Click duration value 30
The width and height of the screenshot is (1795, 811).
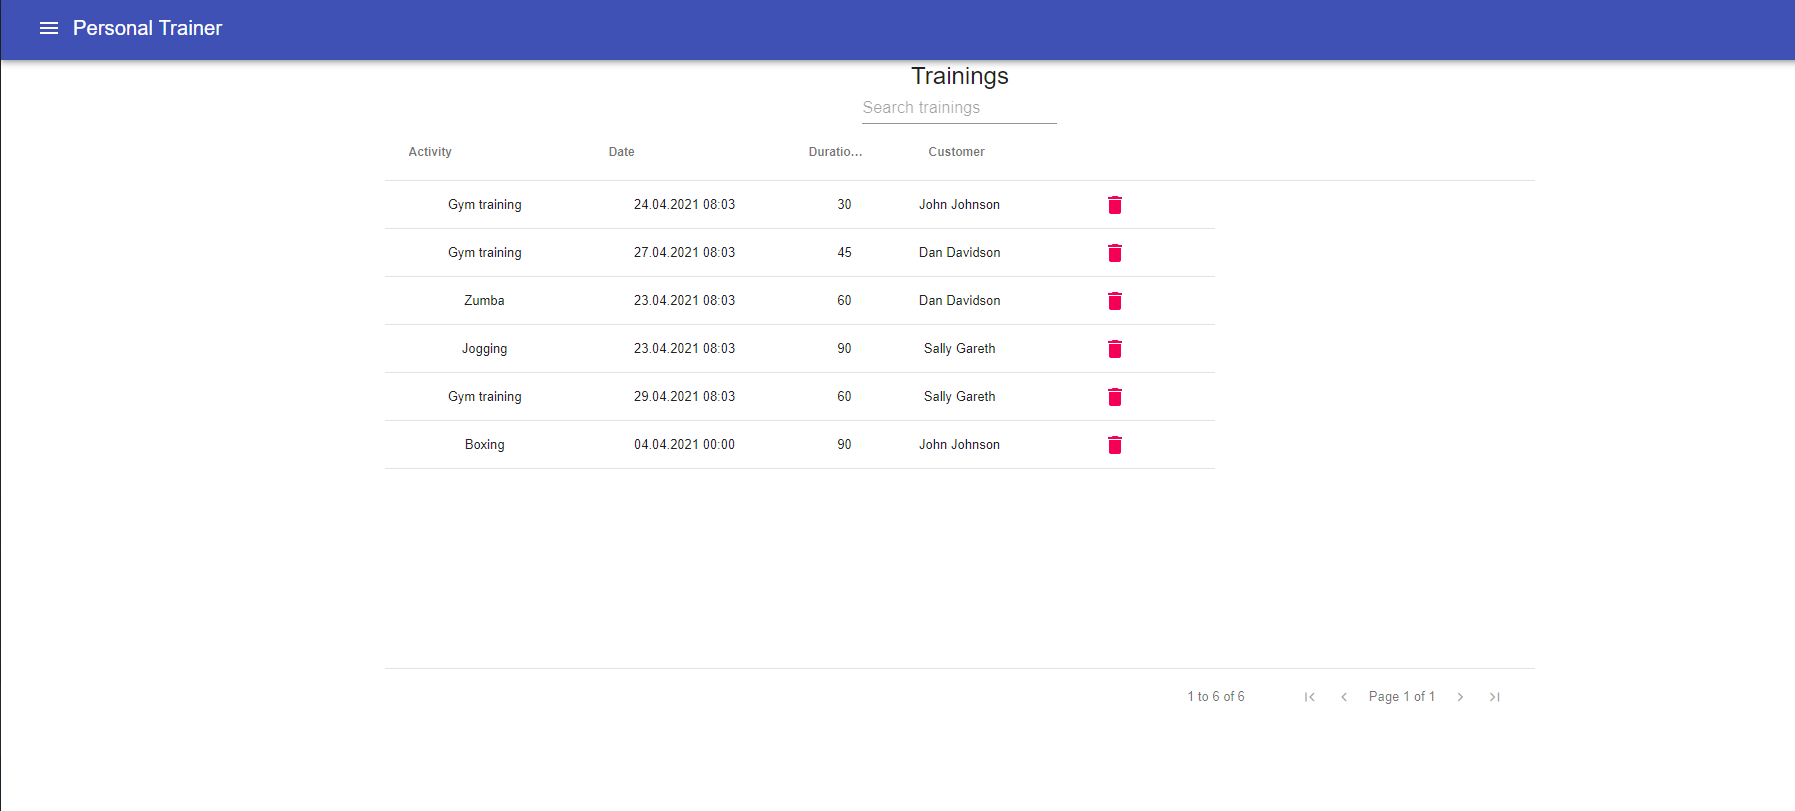pyautogui.click(x=844, y=205)
